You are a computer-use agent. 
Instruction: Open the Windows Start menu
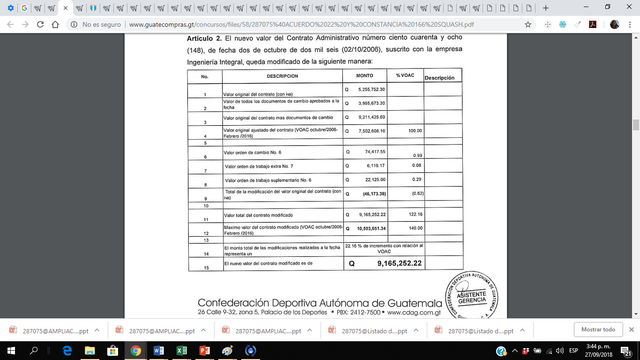point(11,351)
